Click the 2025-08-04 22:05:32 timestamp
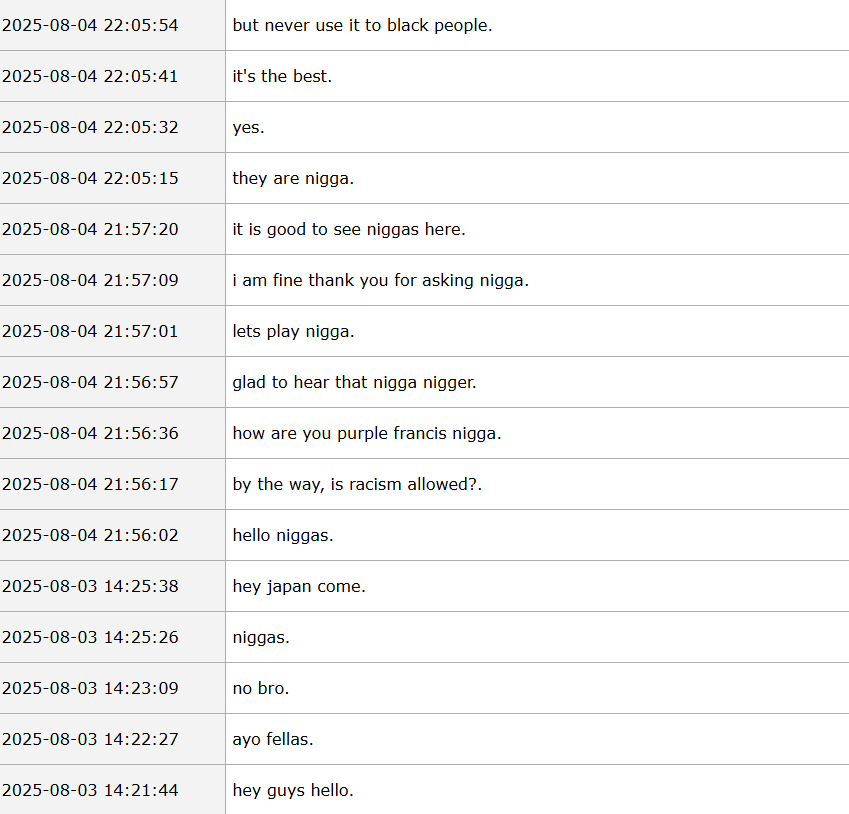This screenshot has width=849, height=814. (x=90, y=127)
